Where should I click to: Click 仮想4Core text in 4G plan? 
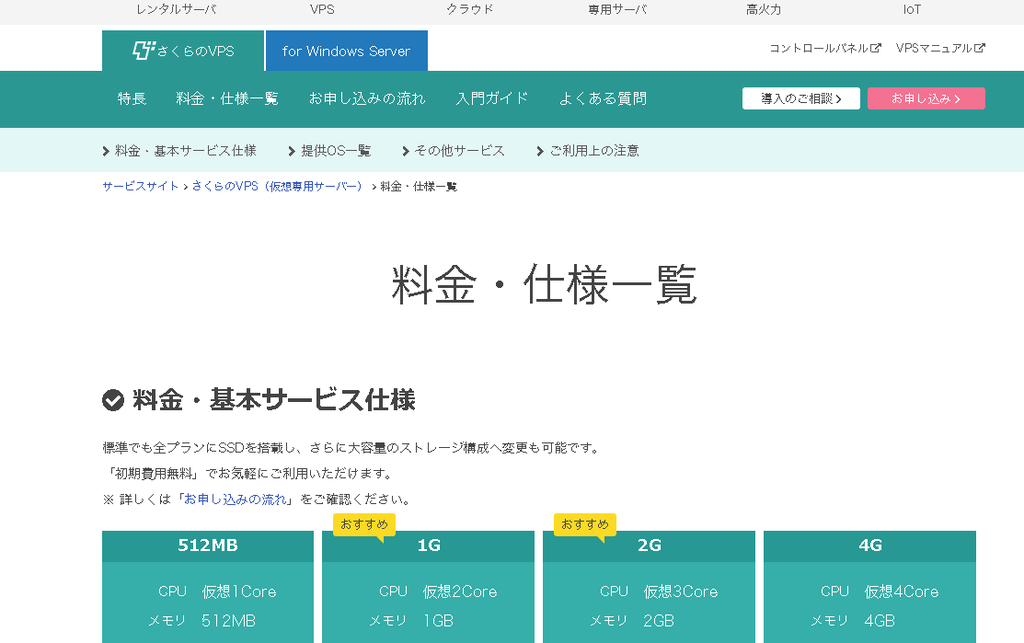click(901, 591)
